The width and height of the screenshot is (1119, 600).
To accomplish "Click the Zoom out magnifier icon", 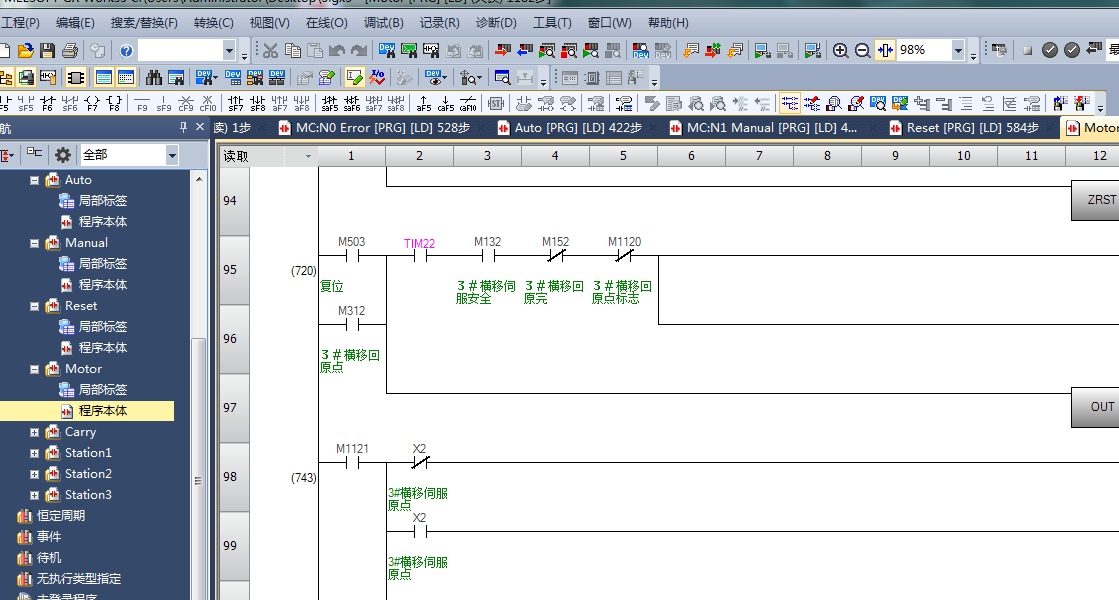I will [x=862, y=50].
